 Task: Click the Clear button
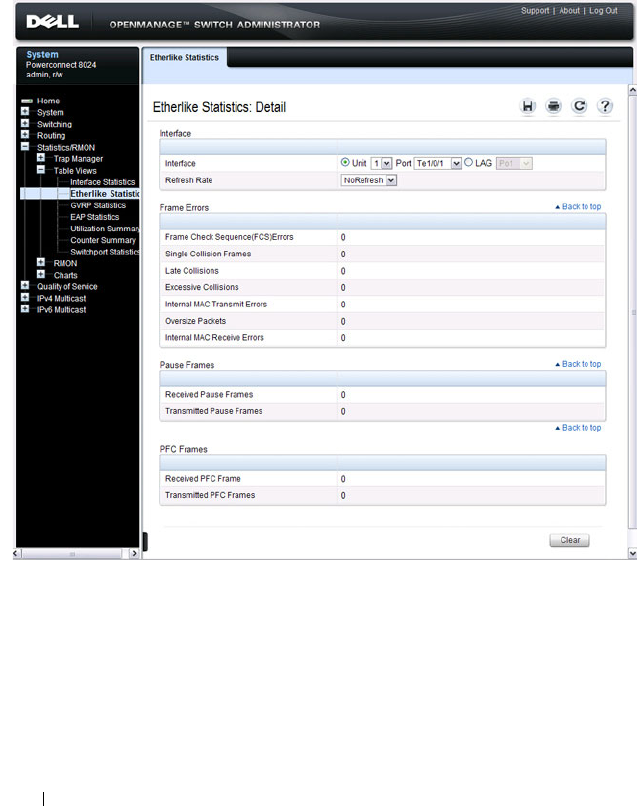tap(570, 540)
